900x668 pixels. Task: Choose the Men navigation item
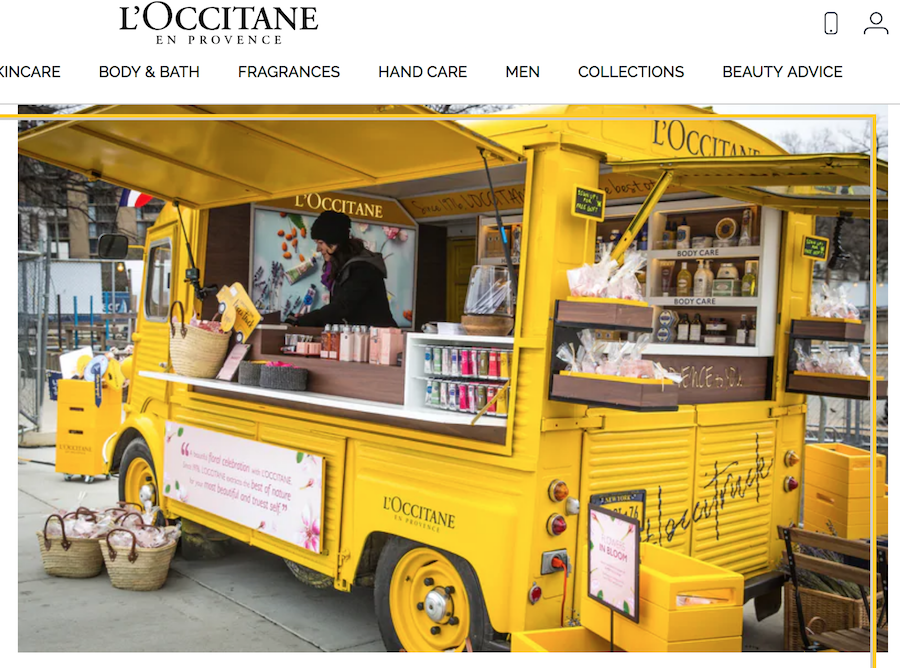pyautogui.click(x=522, y=72)
